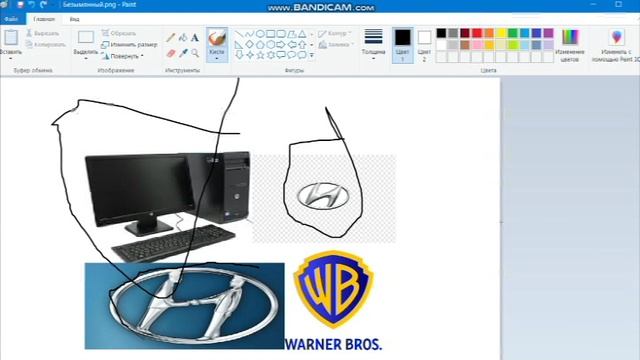Select the Eraser tool
640x360 pixels.
pos(171,53)
